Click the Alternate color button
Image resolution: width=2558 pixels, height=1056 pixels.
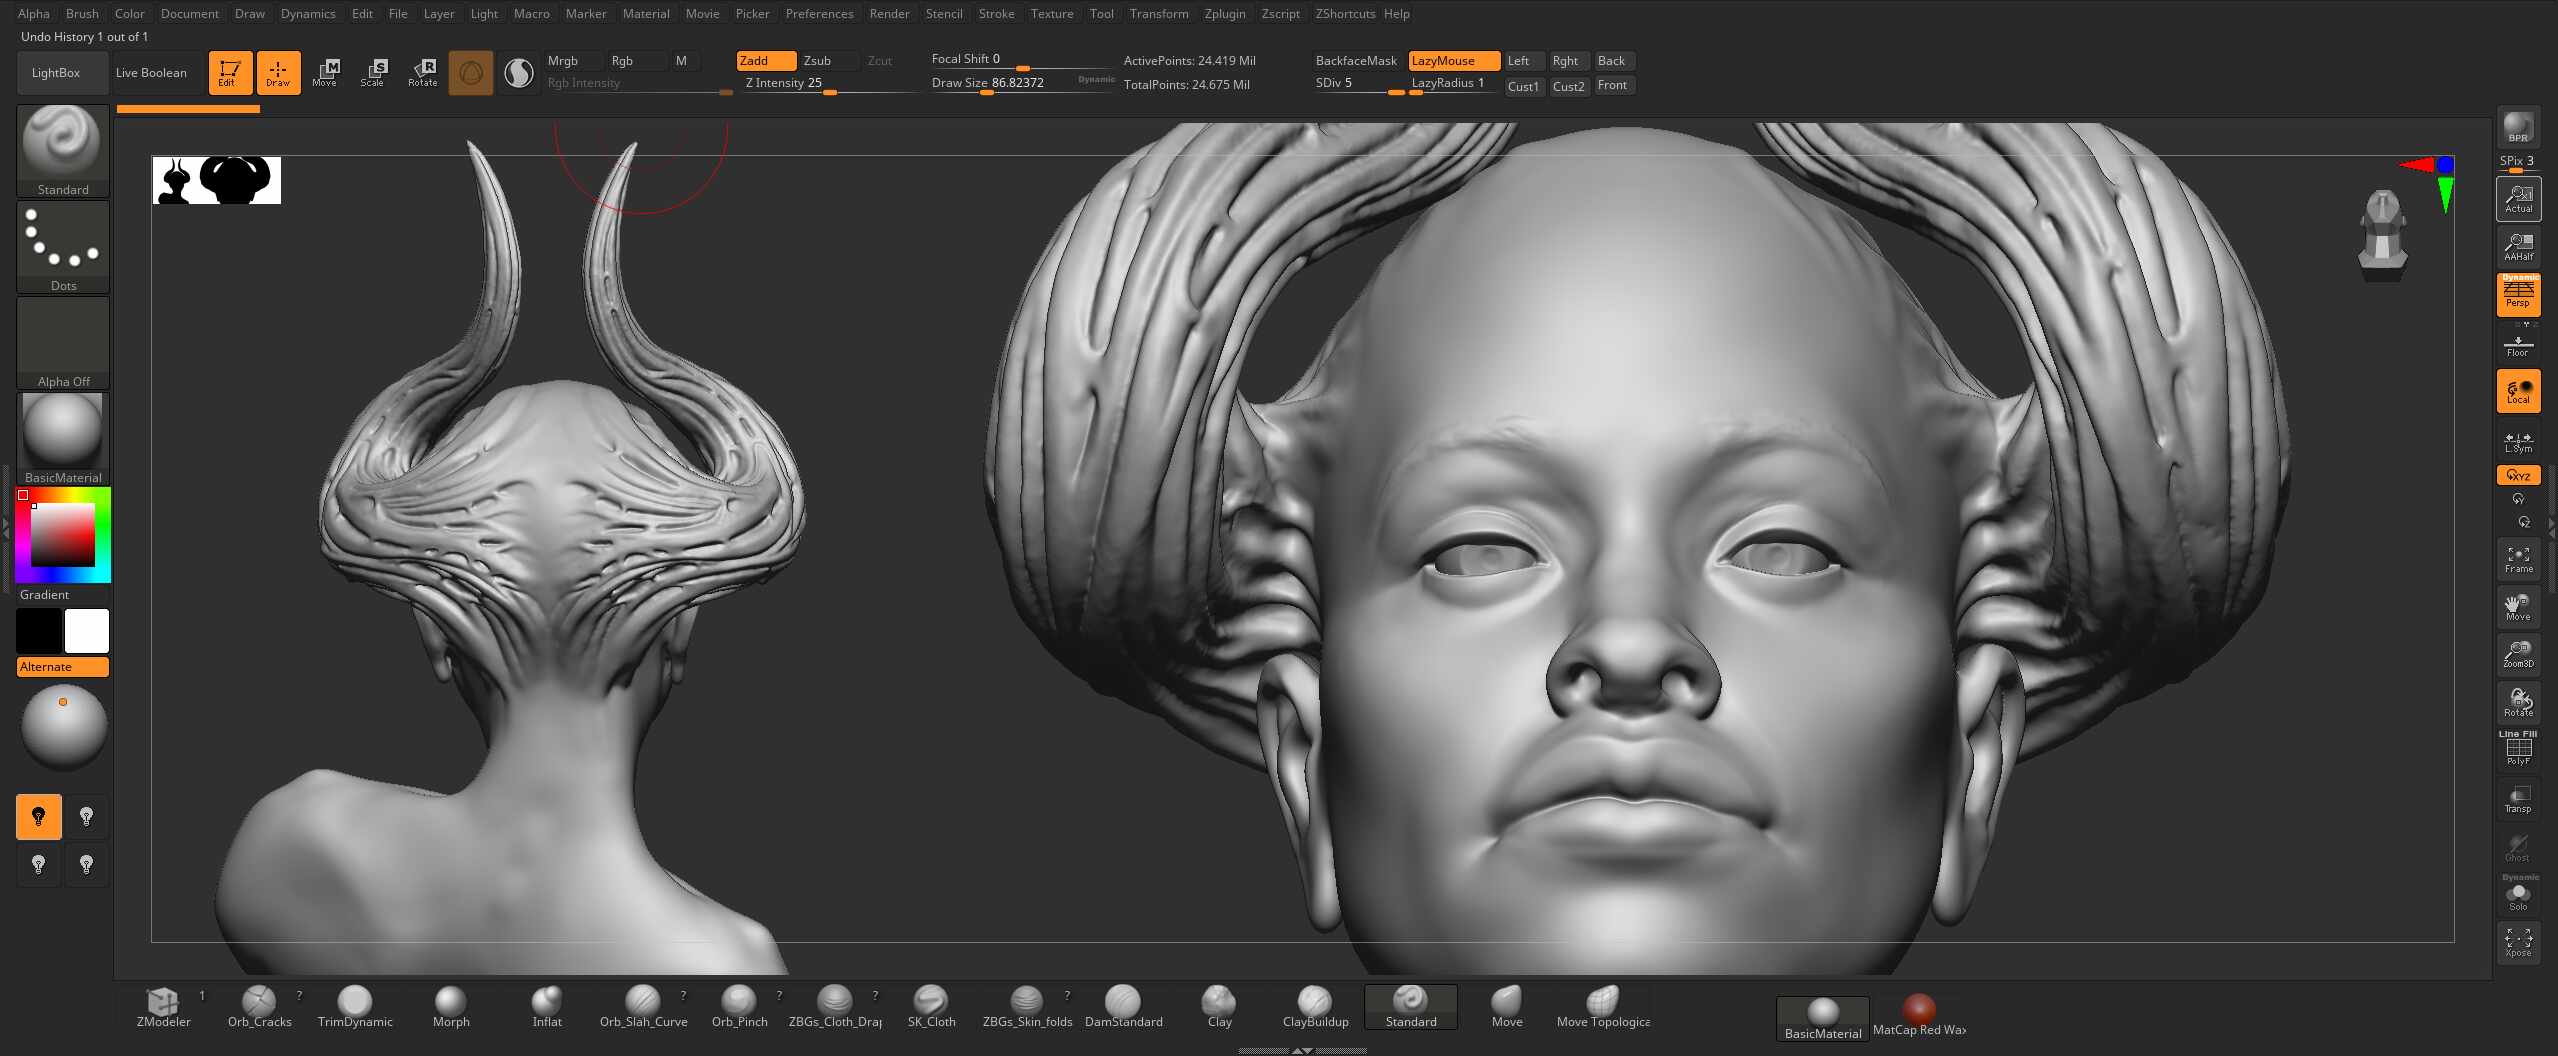63,667
